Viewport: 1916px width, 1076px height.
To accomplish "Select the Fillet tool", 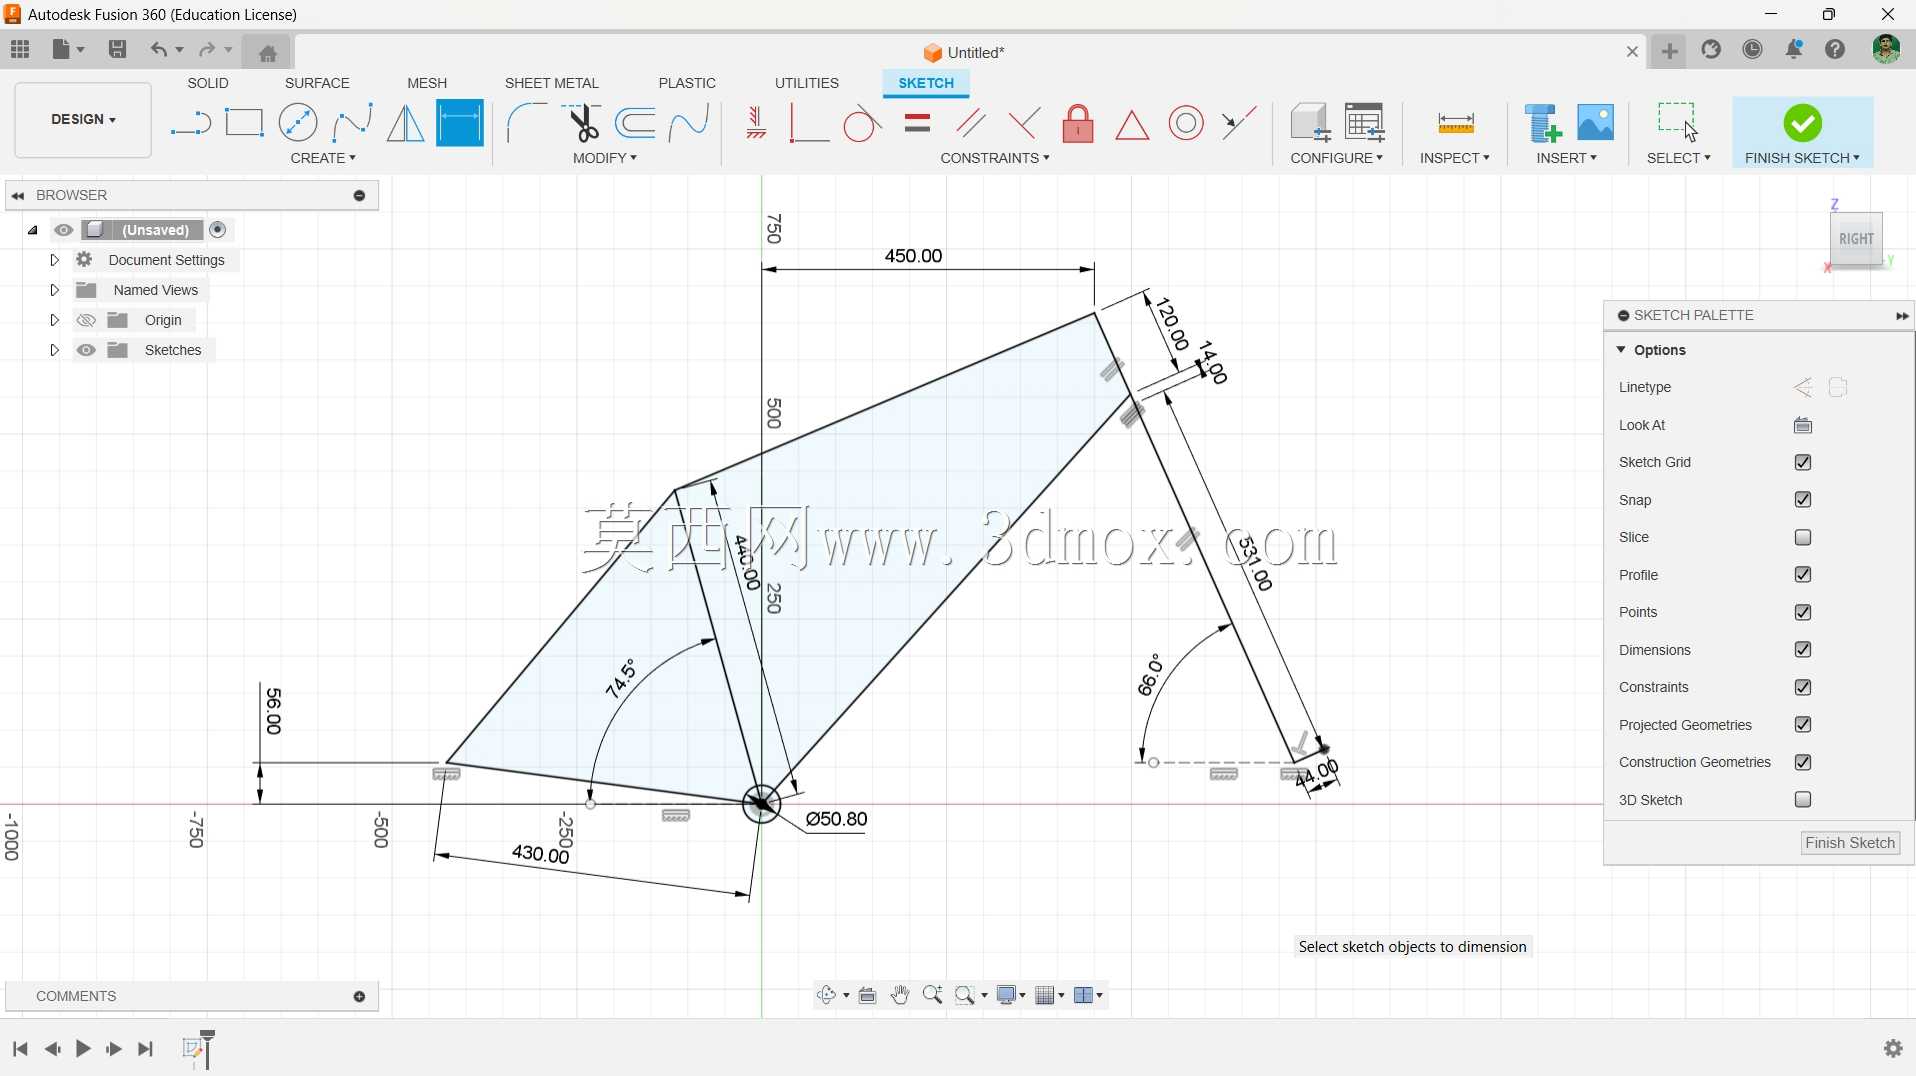I will (x=527, y=123).
